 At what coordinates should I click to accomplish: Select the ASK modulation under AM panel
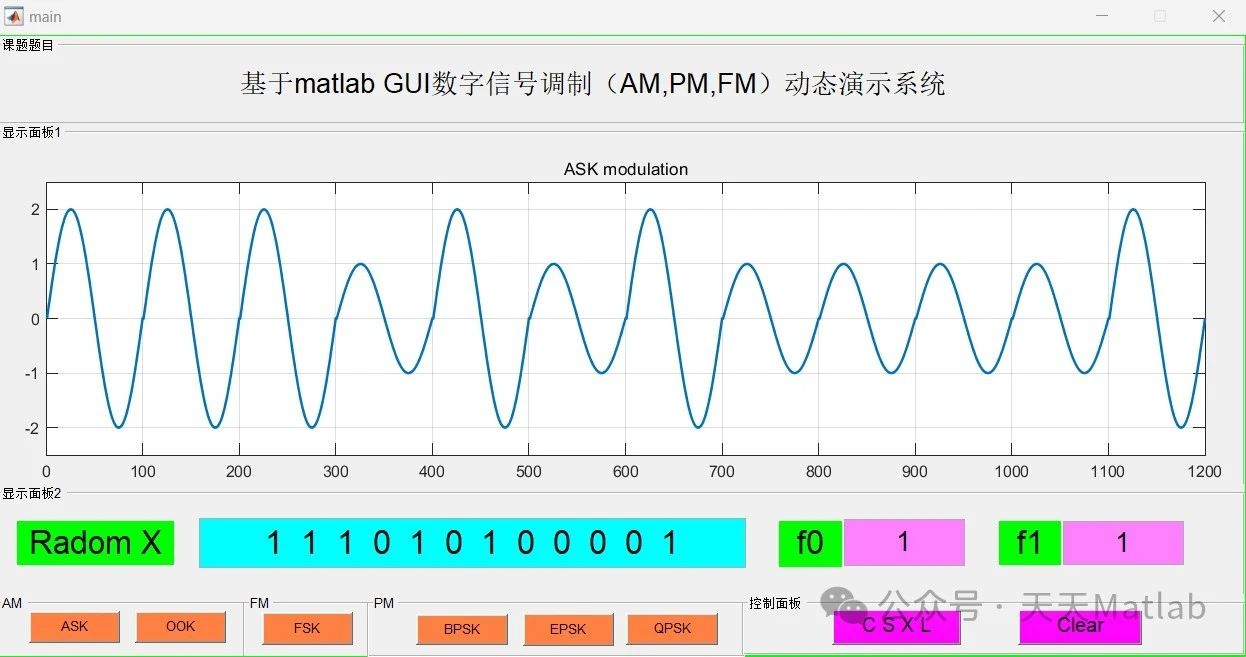pyautogui.click(x=74, y=627)
